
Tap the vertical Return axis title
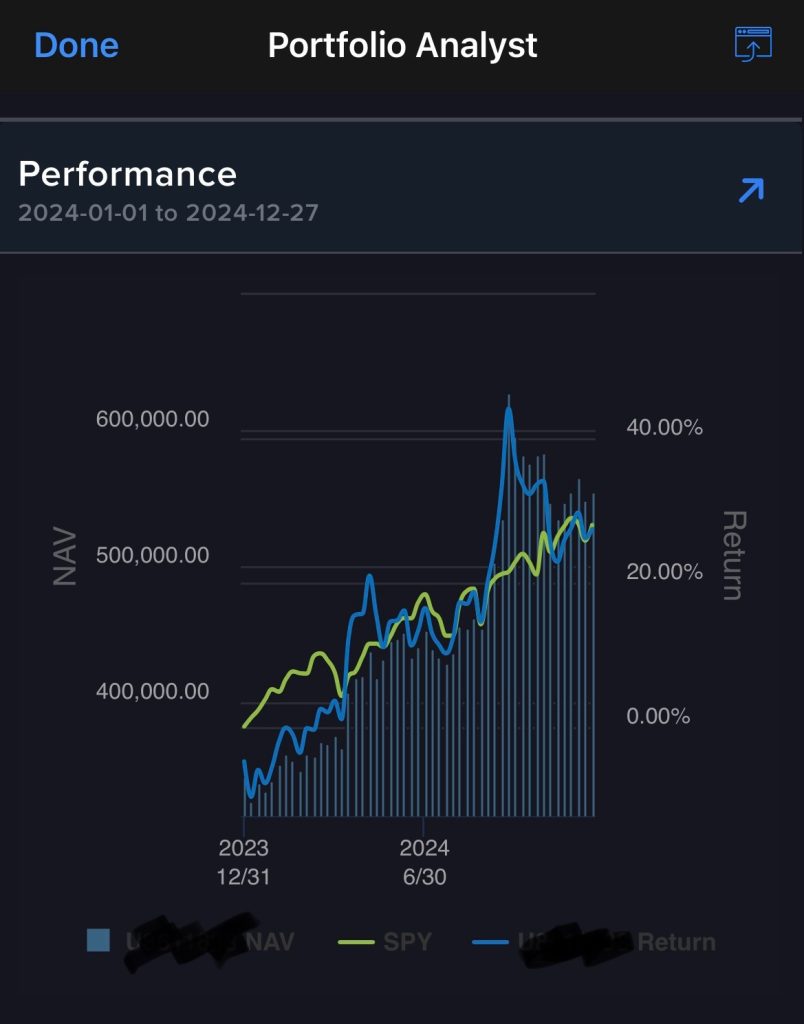point(733,555)
